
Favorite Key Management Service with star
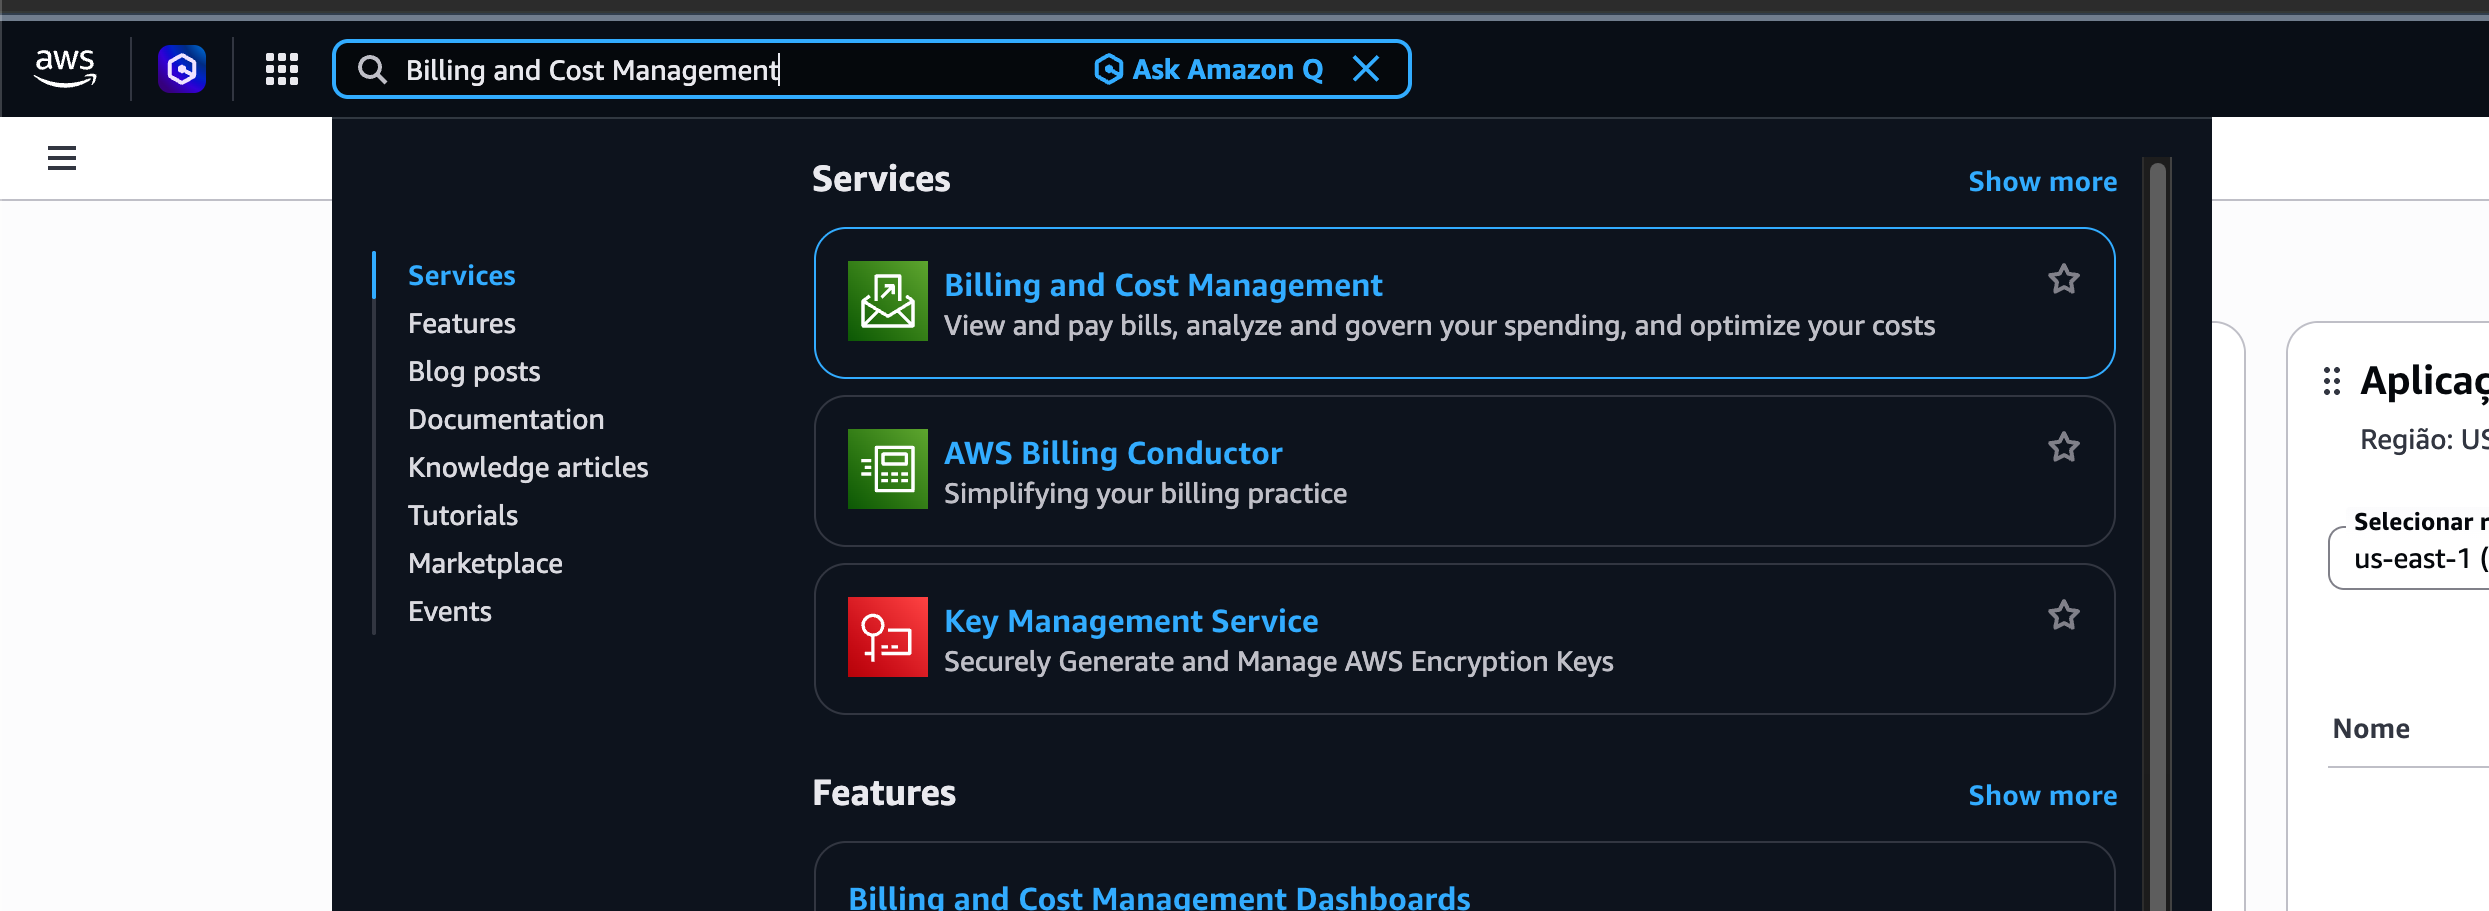(2064, 615)
